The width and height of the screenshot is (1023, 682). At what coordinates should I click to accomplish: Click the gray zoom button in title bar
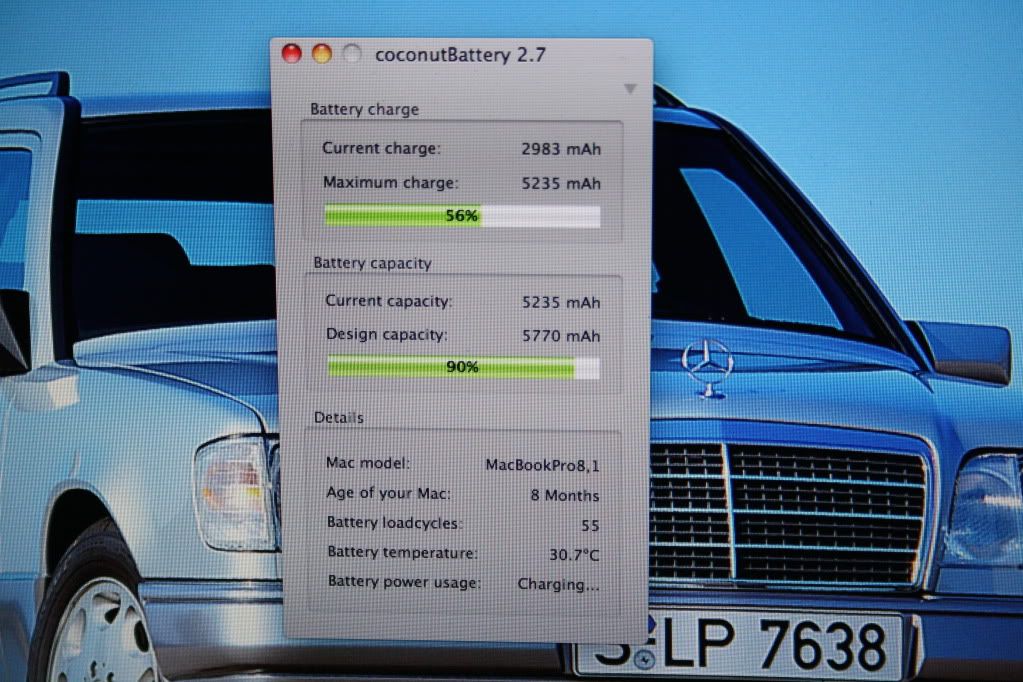[351, 54]
